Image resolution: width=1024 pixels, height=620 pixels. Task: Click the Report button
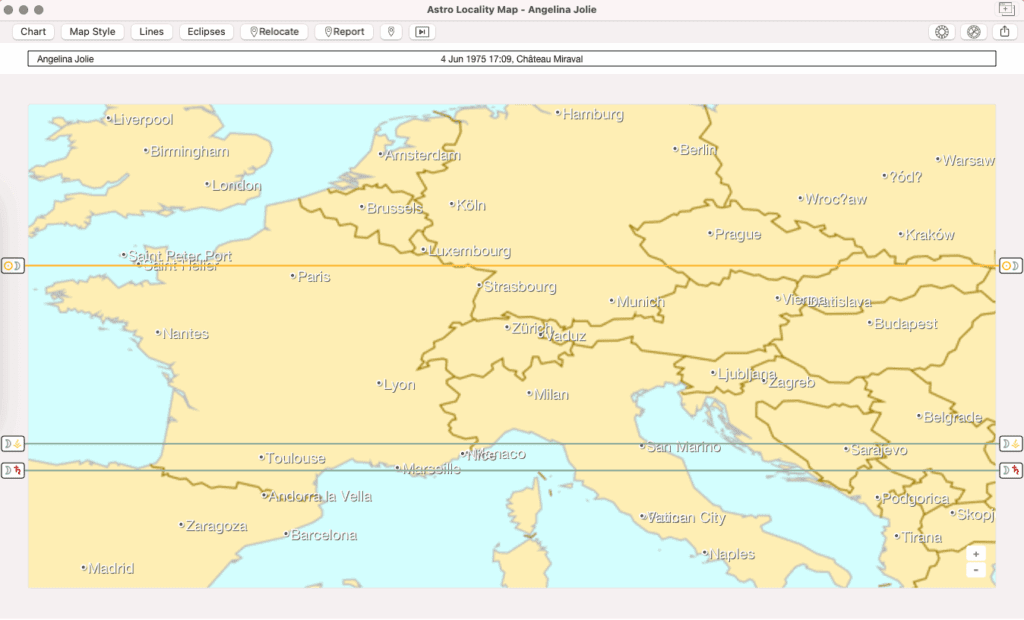(344, 32)
